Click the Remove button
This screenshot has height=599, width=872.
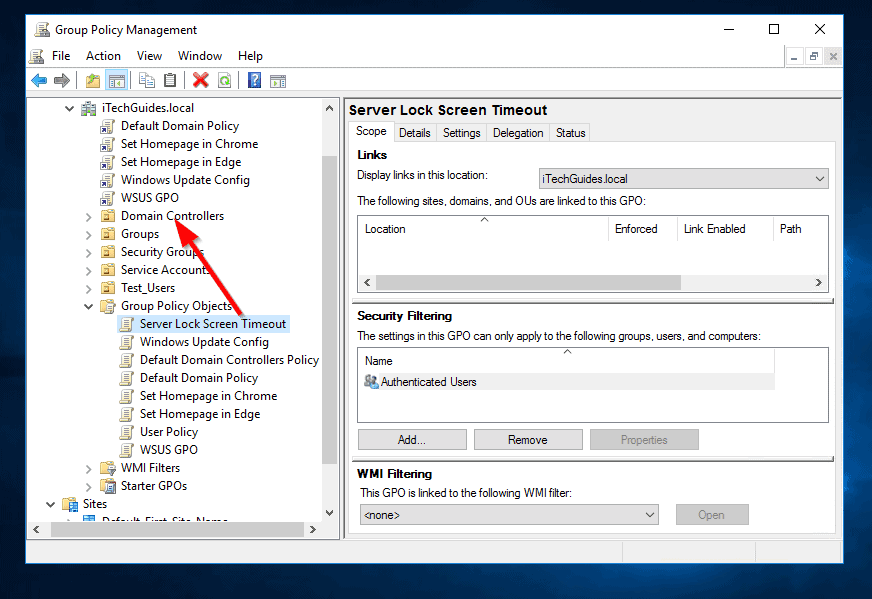coord(528,439)
